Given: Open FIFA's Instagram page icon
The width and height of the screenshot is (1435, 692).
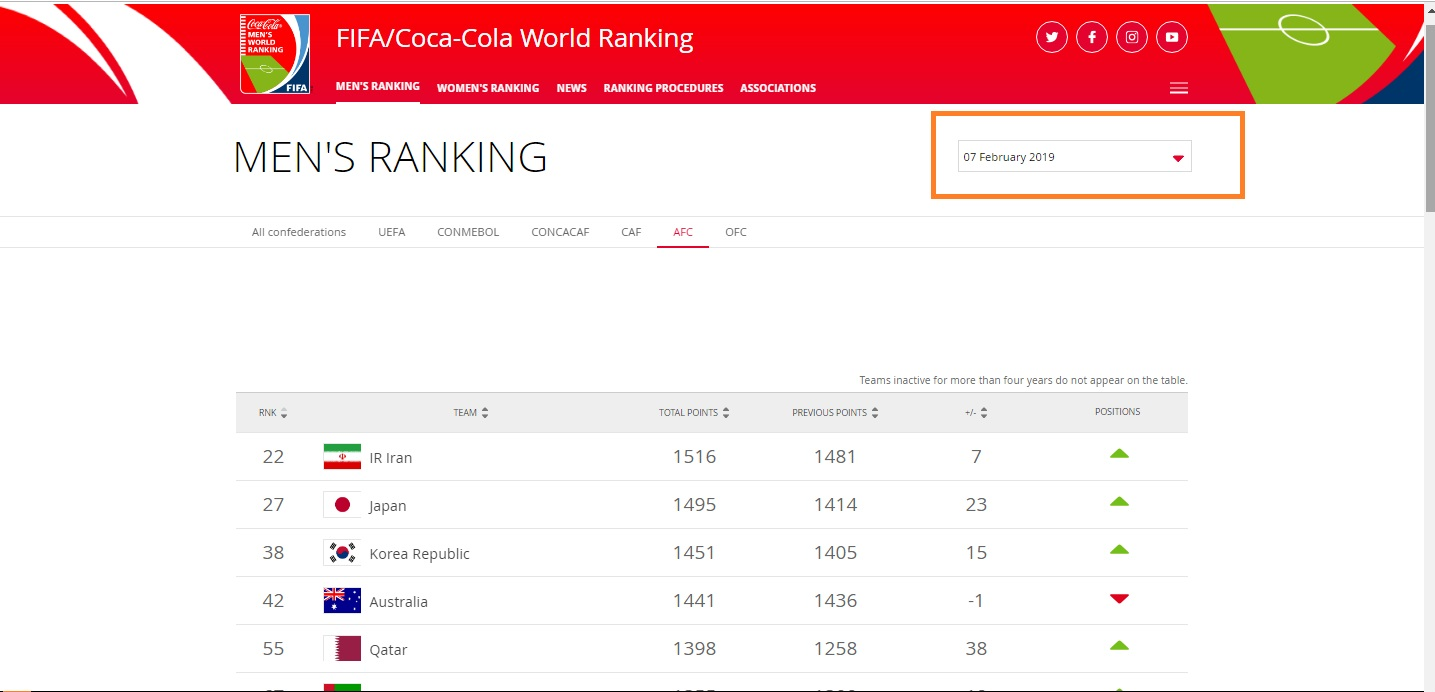Looking at the screenshot, I should pyautogui.click(x=1132, y=38).
